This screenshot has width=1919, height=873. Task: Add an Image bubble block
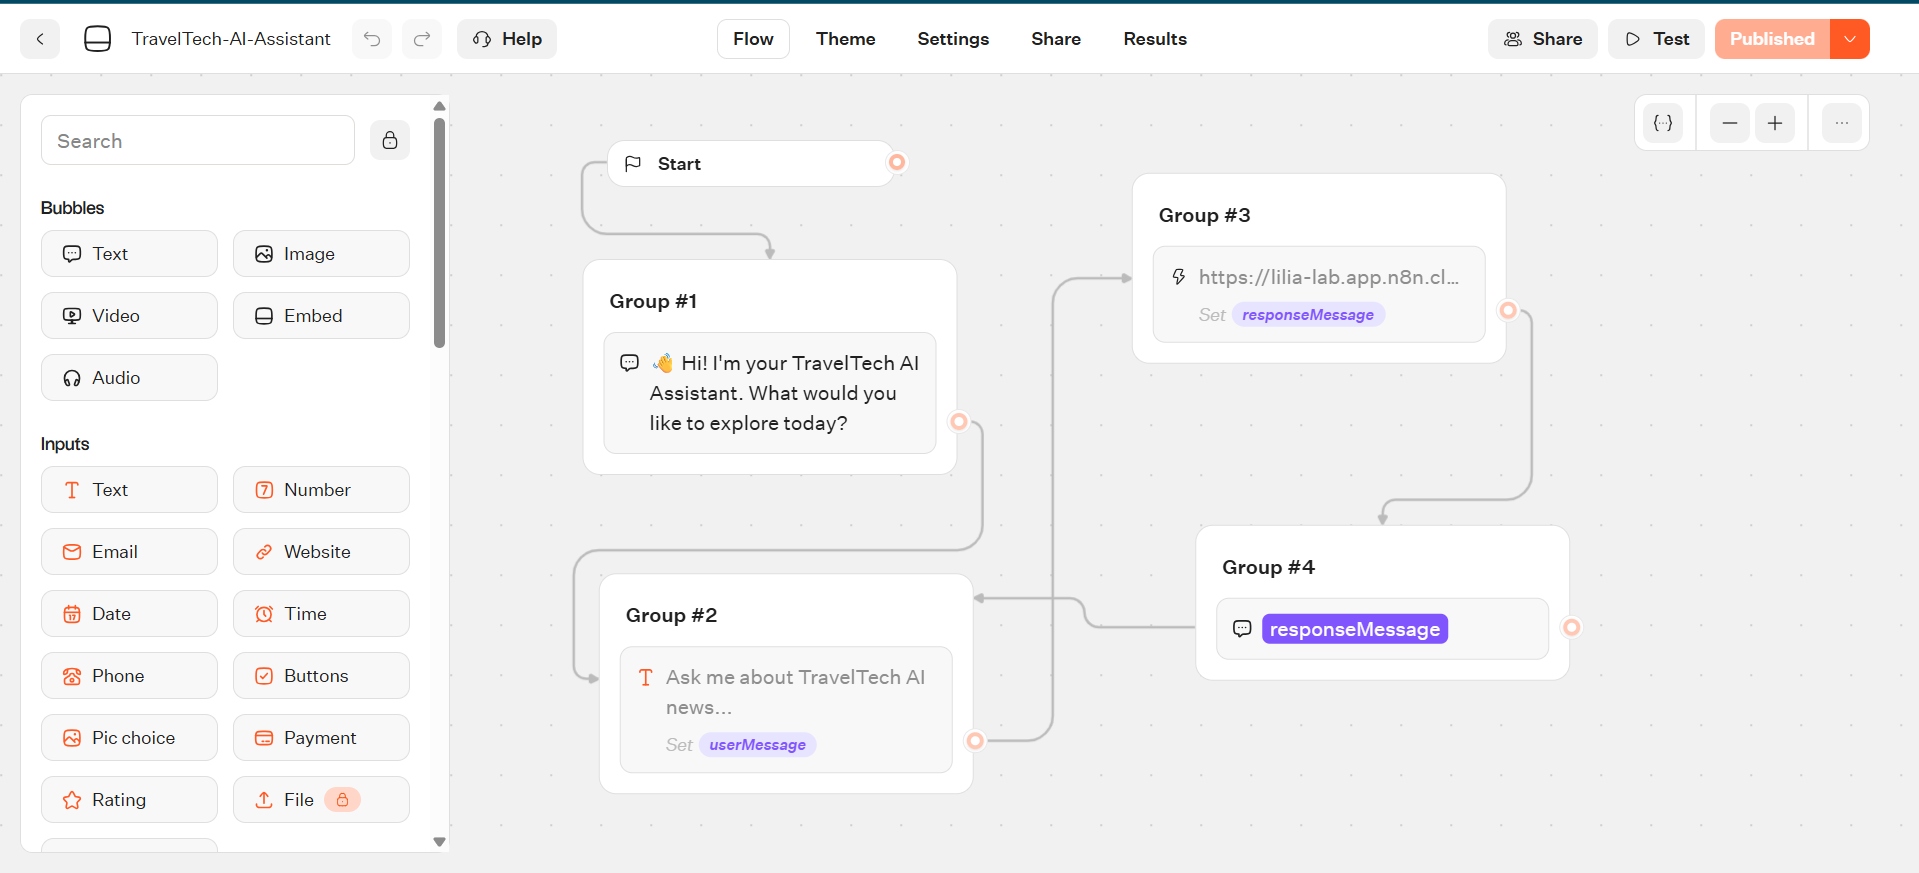(x=321, y=254)
